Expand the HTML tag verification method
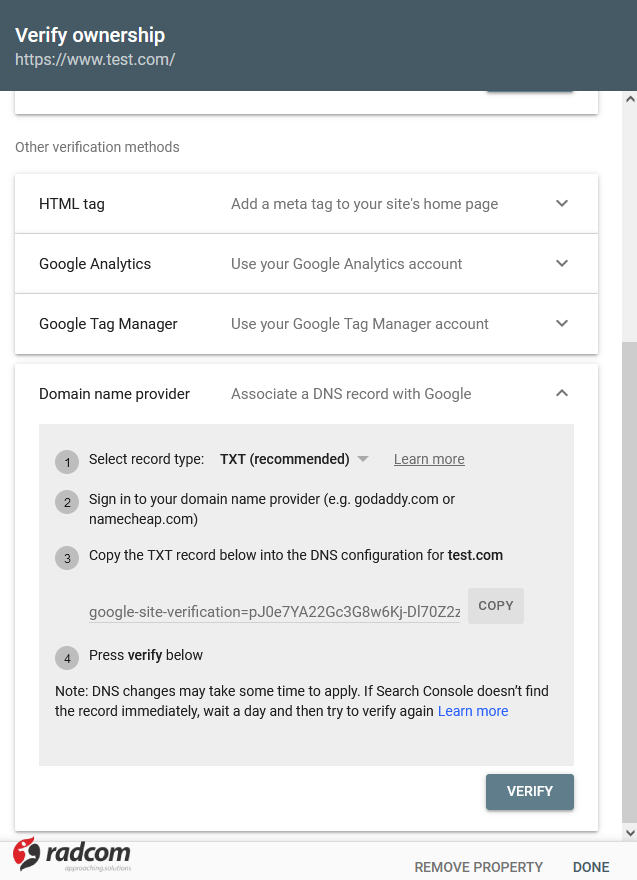 coord(562,204)
